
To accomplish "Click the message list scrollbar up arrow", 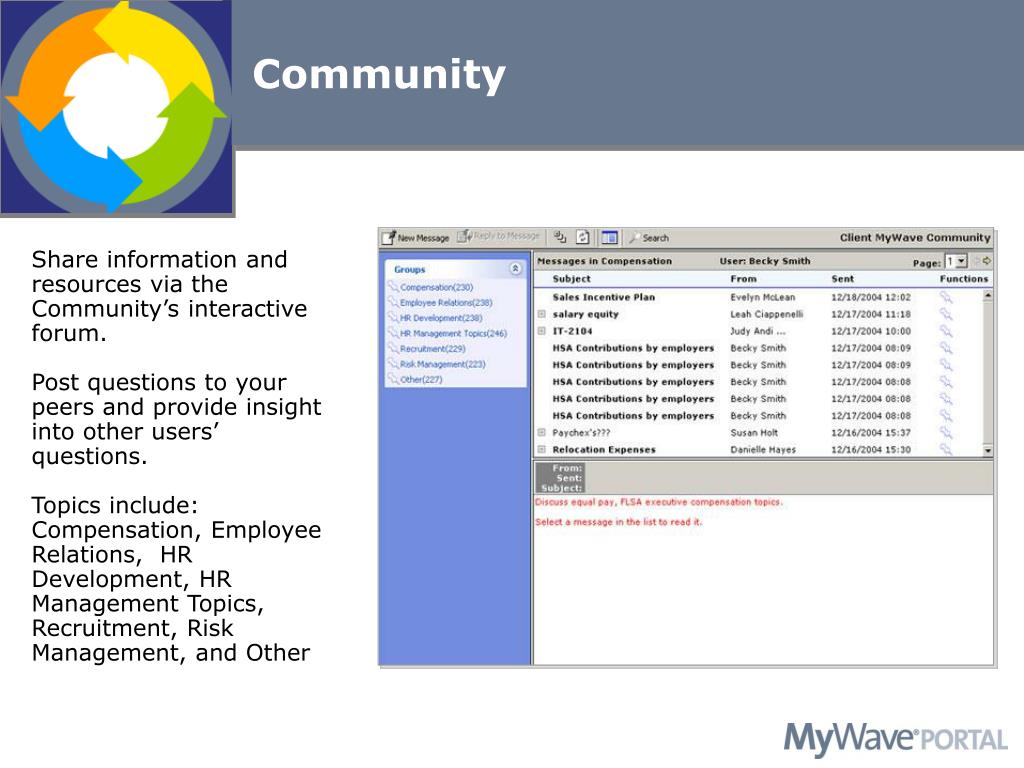I will 988,296.
